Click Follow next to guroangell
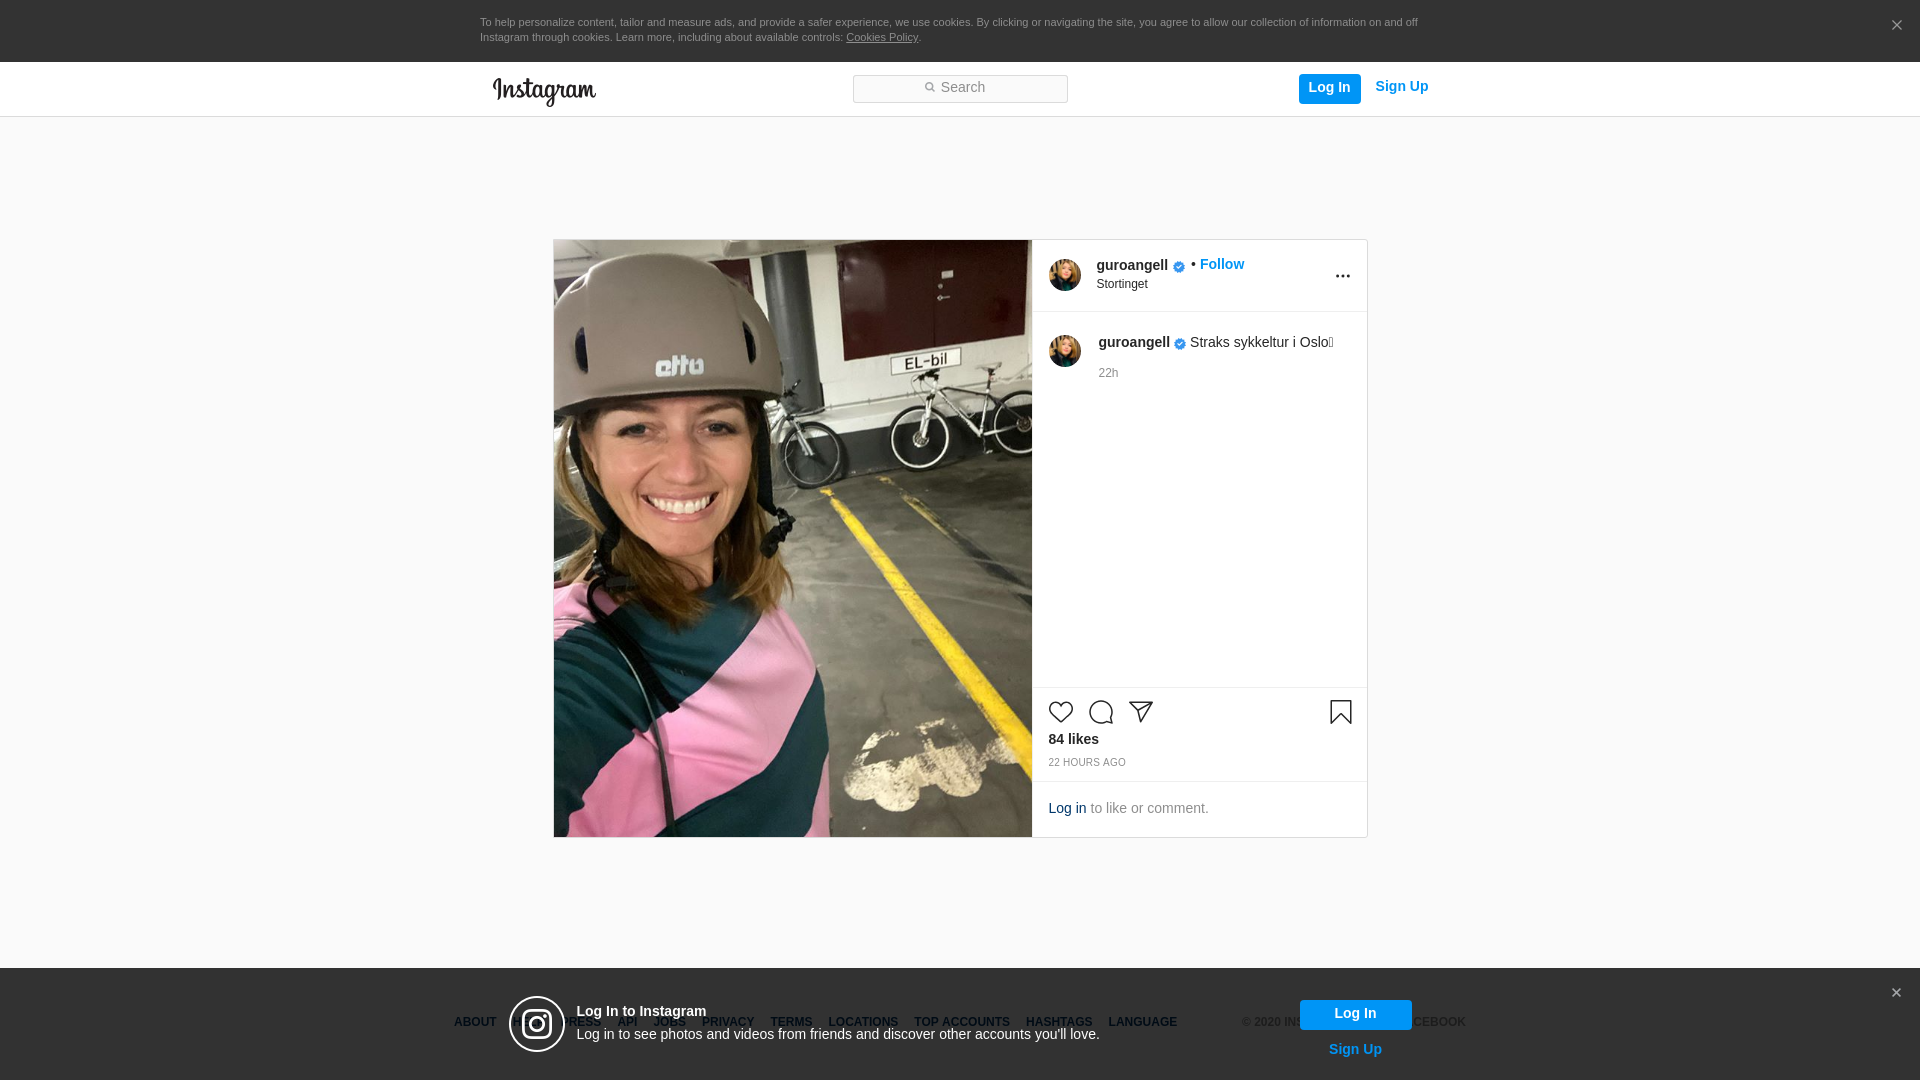The image size is (1920, 1080). (1222, 264)
